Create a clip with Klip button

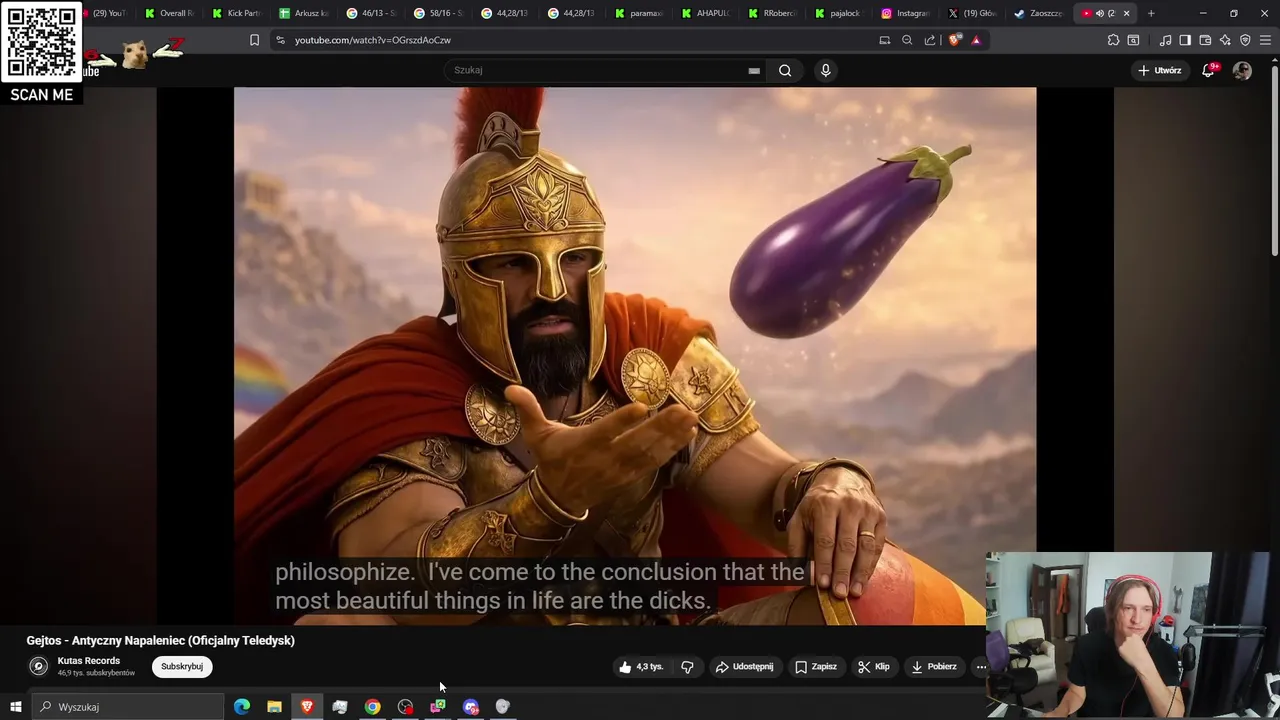[x=873, y=667]
